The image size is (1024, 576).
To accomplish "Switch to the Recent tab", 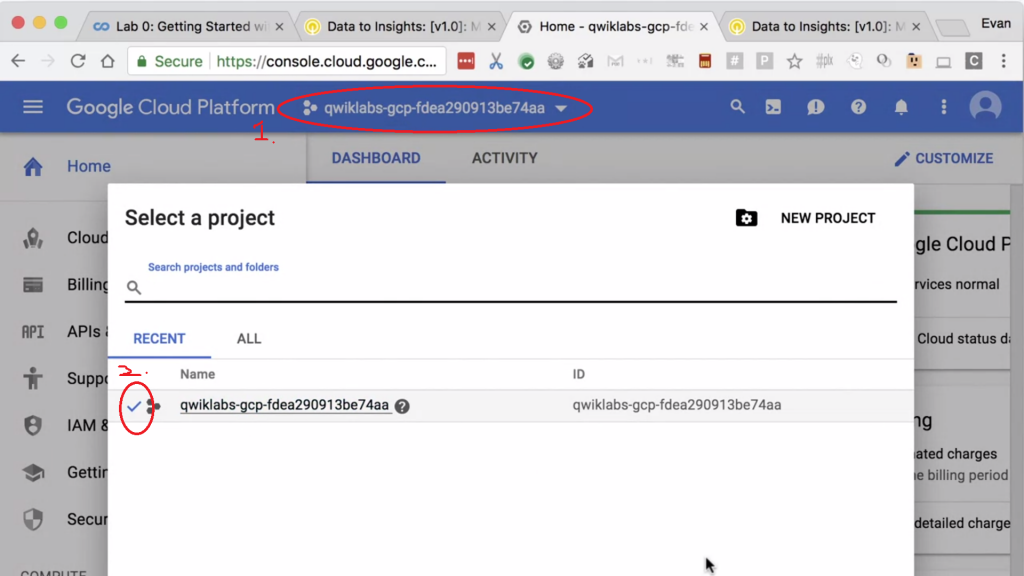I will [x=159, y=339].
